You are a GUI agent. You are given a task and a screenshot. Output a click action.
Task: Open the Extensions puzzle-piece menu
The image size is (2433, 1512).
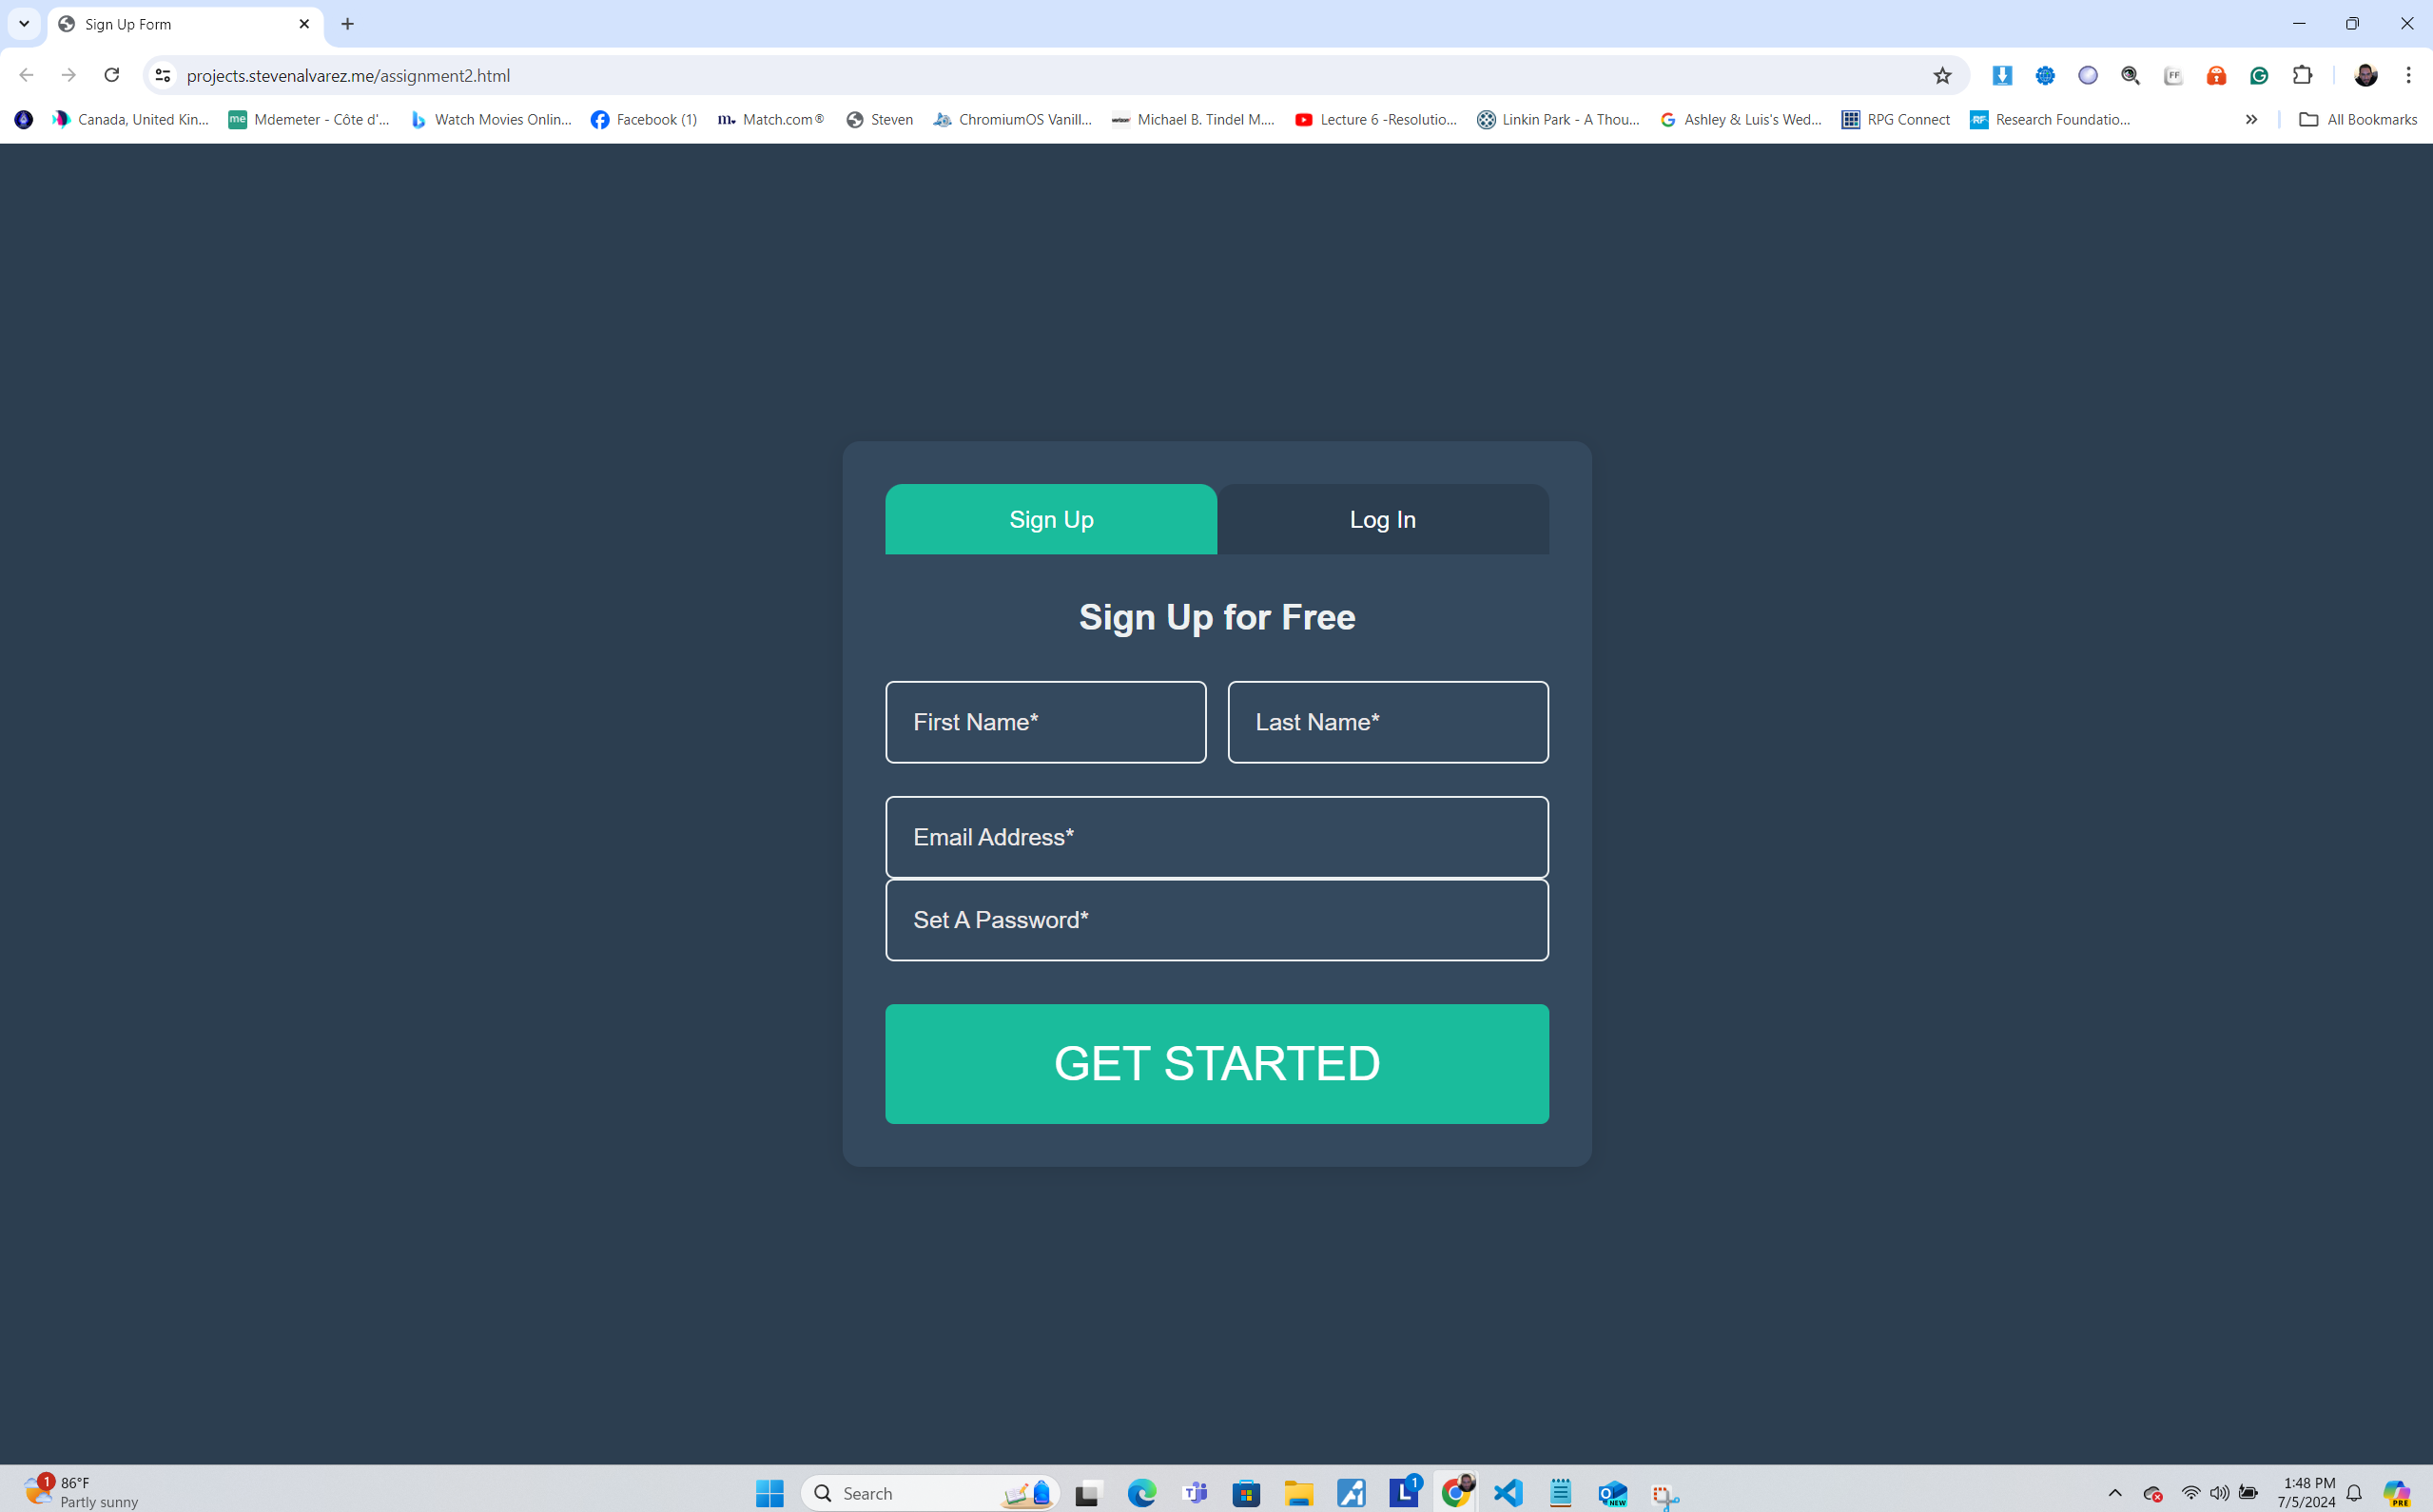(2303, 75)
